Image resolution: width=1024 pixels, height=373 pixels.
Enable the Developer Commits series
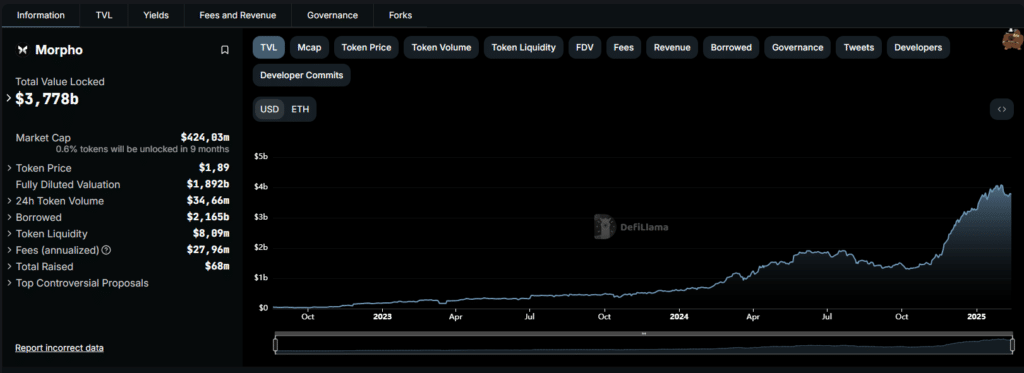click(x=302, y=75)
